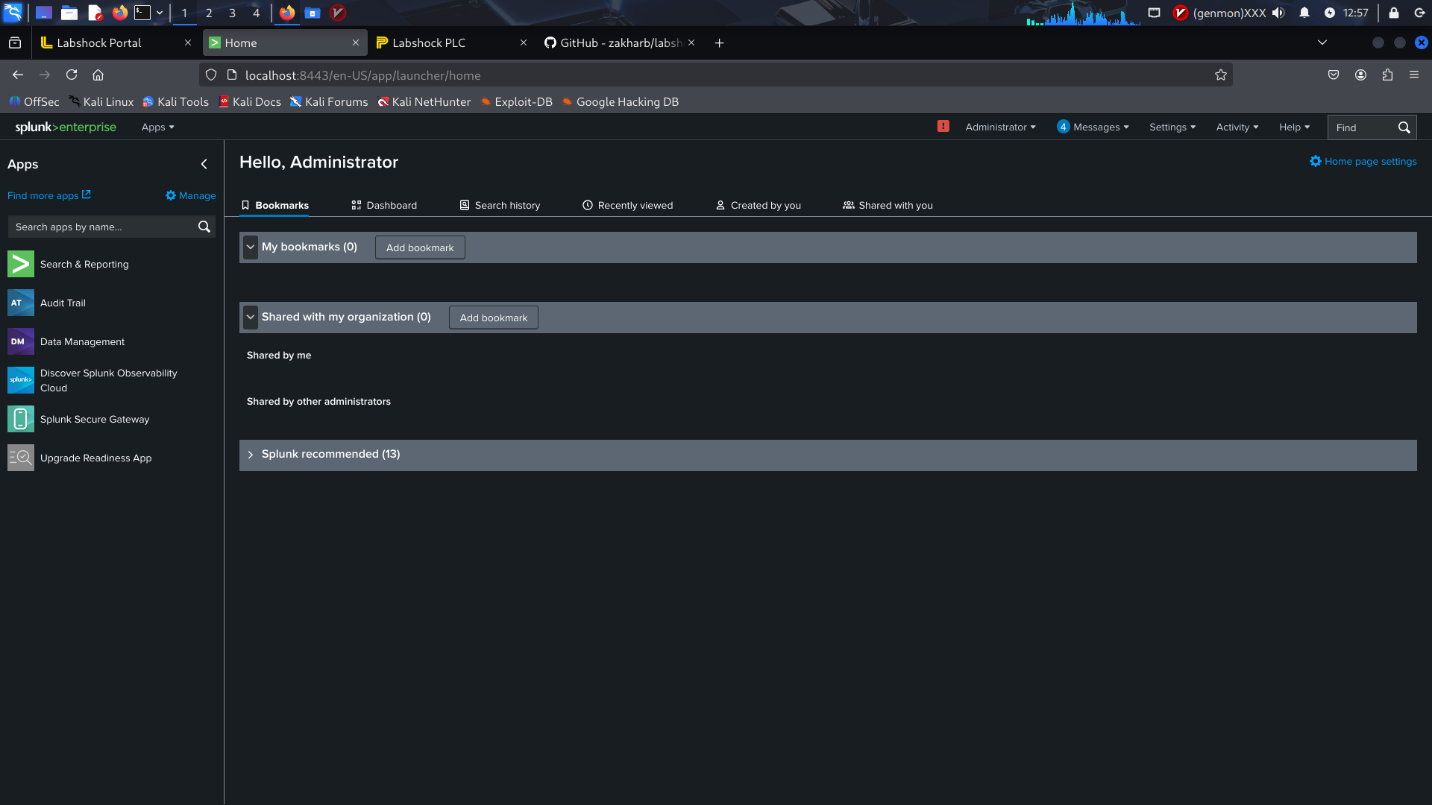Open the Home page settings link
1432x805 pixels.
pos(1363,161)
